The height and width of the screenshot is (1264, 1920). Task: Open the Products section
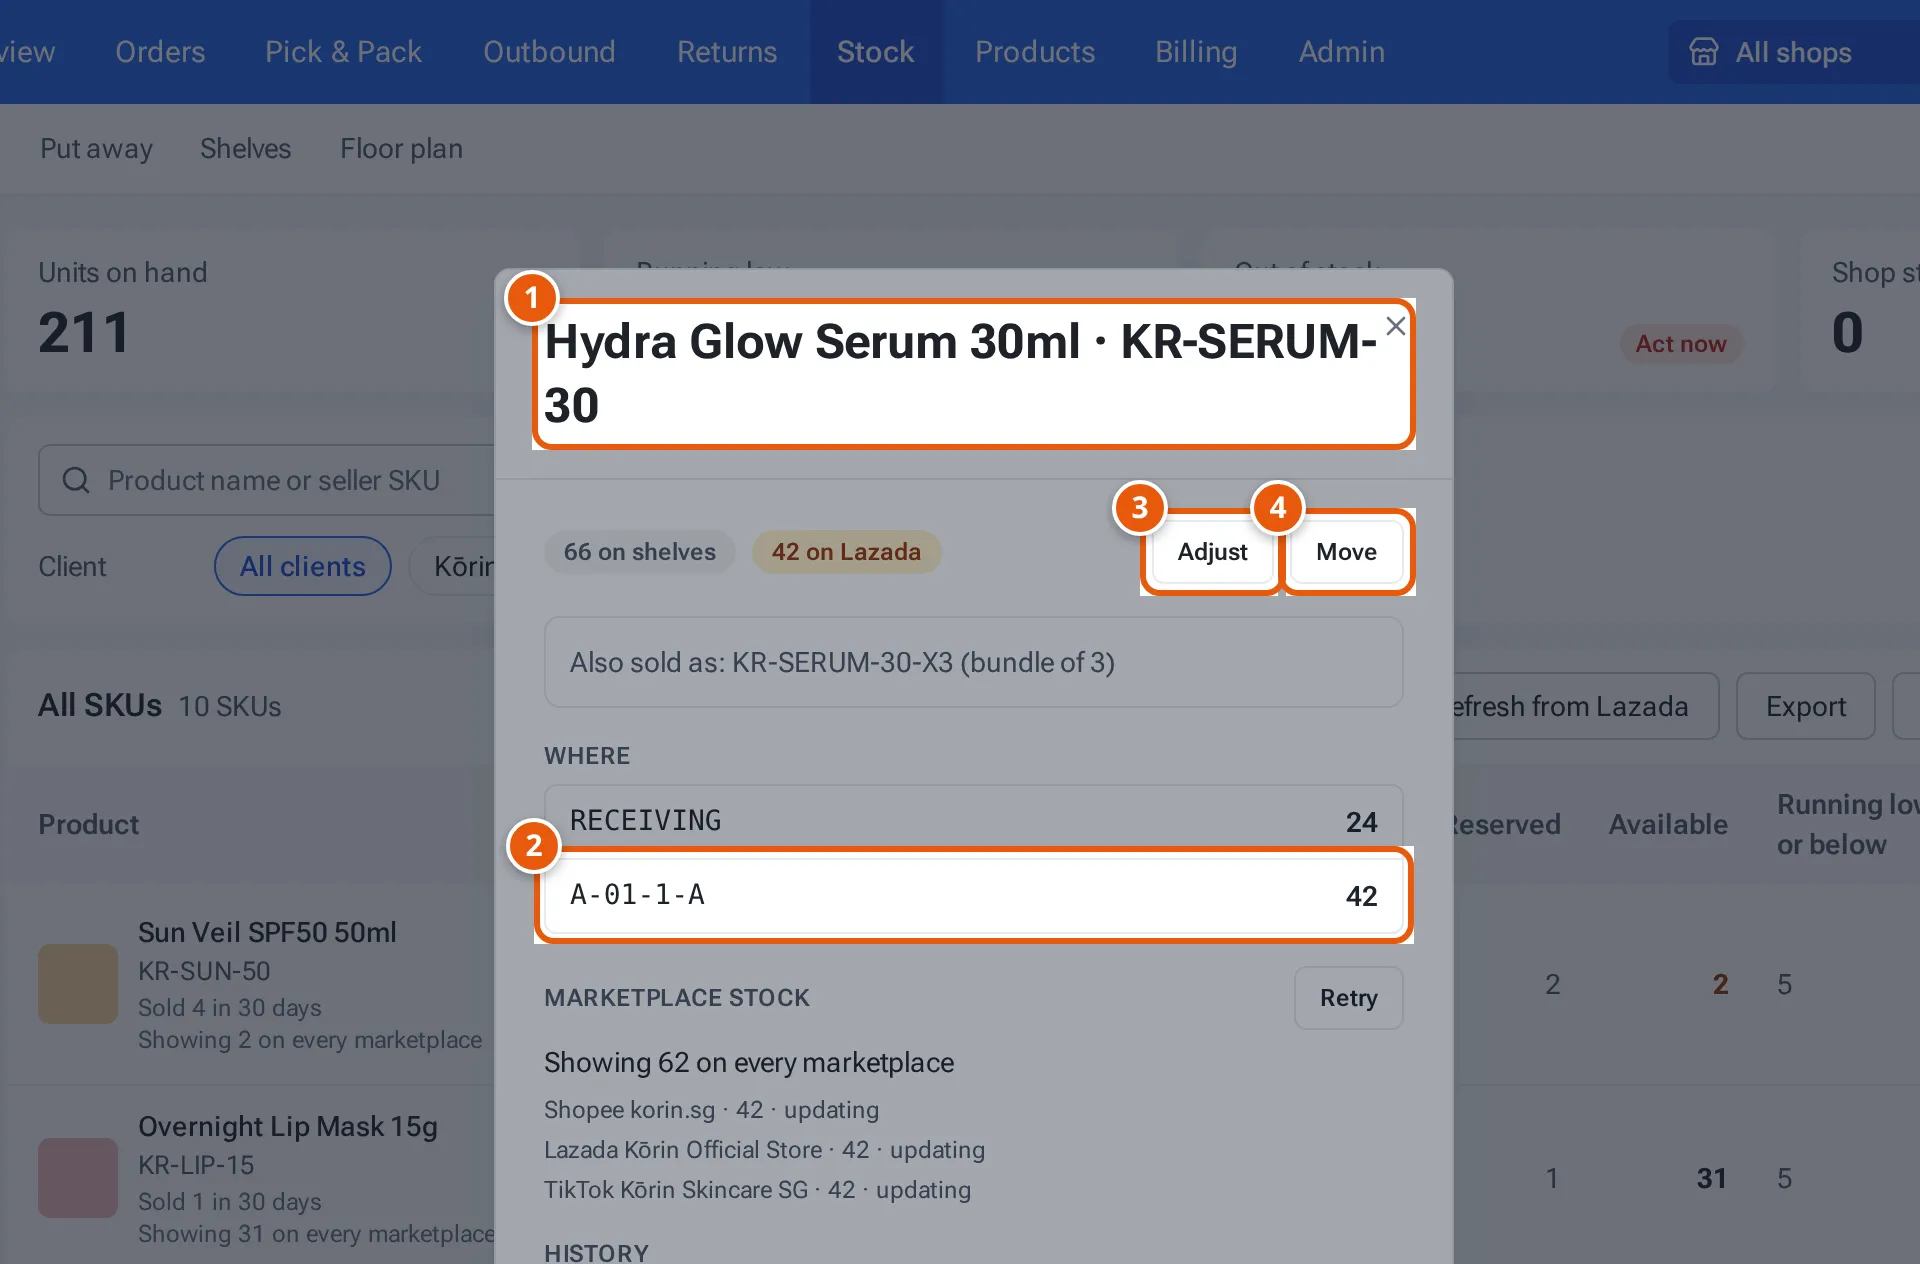coord(1035,52)
